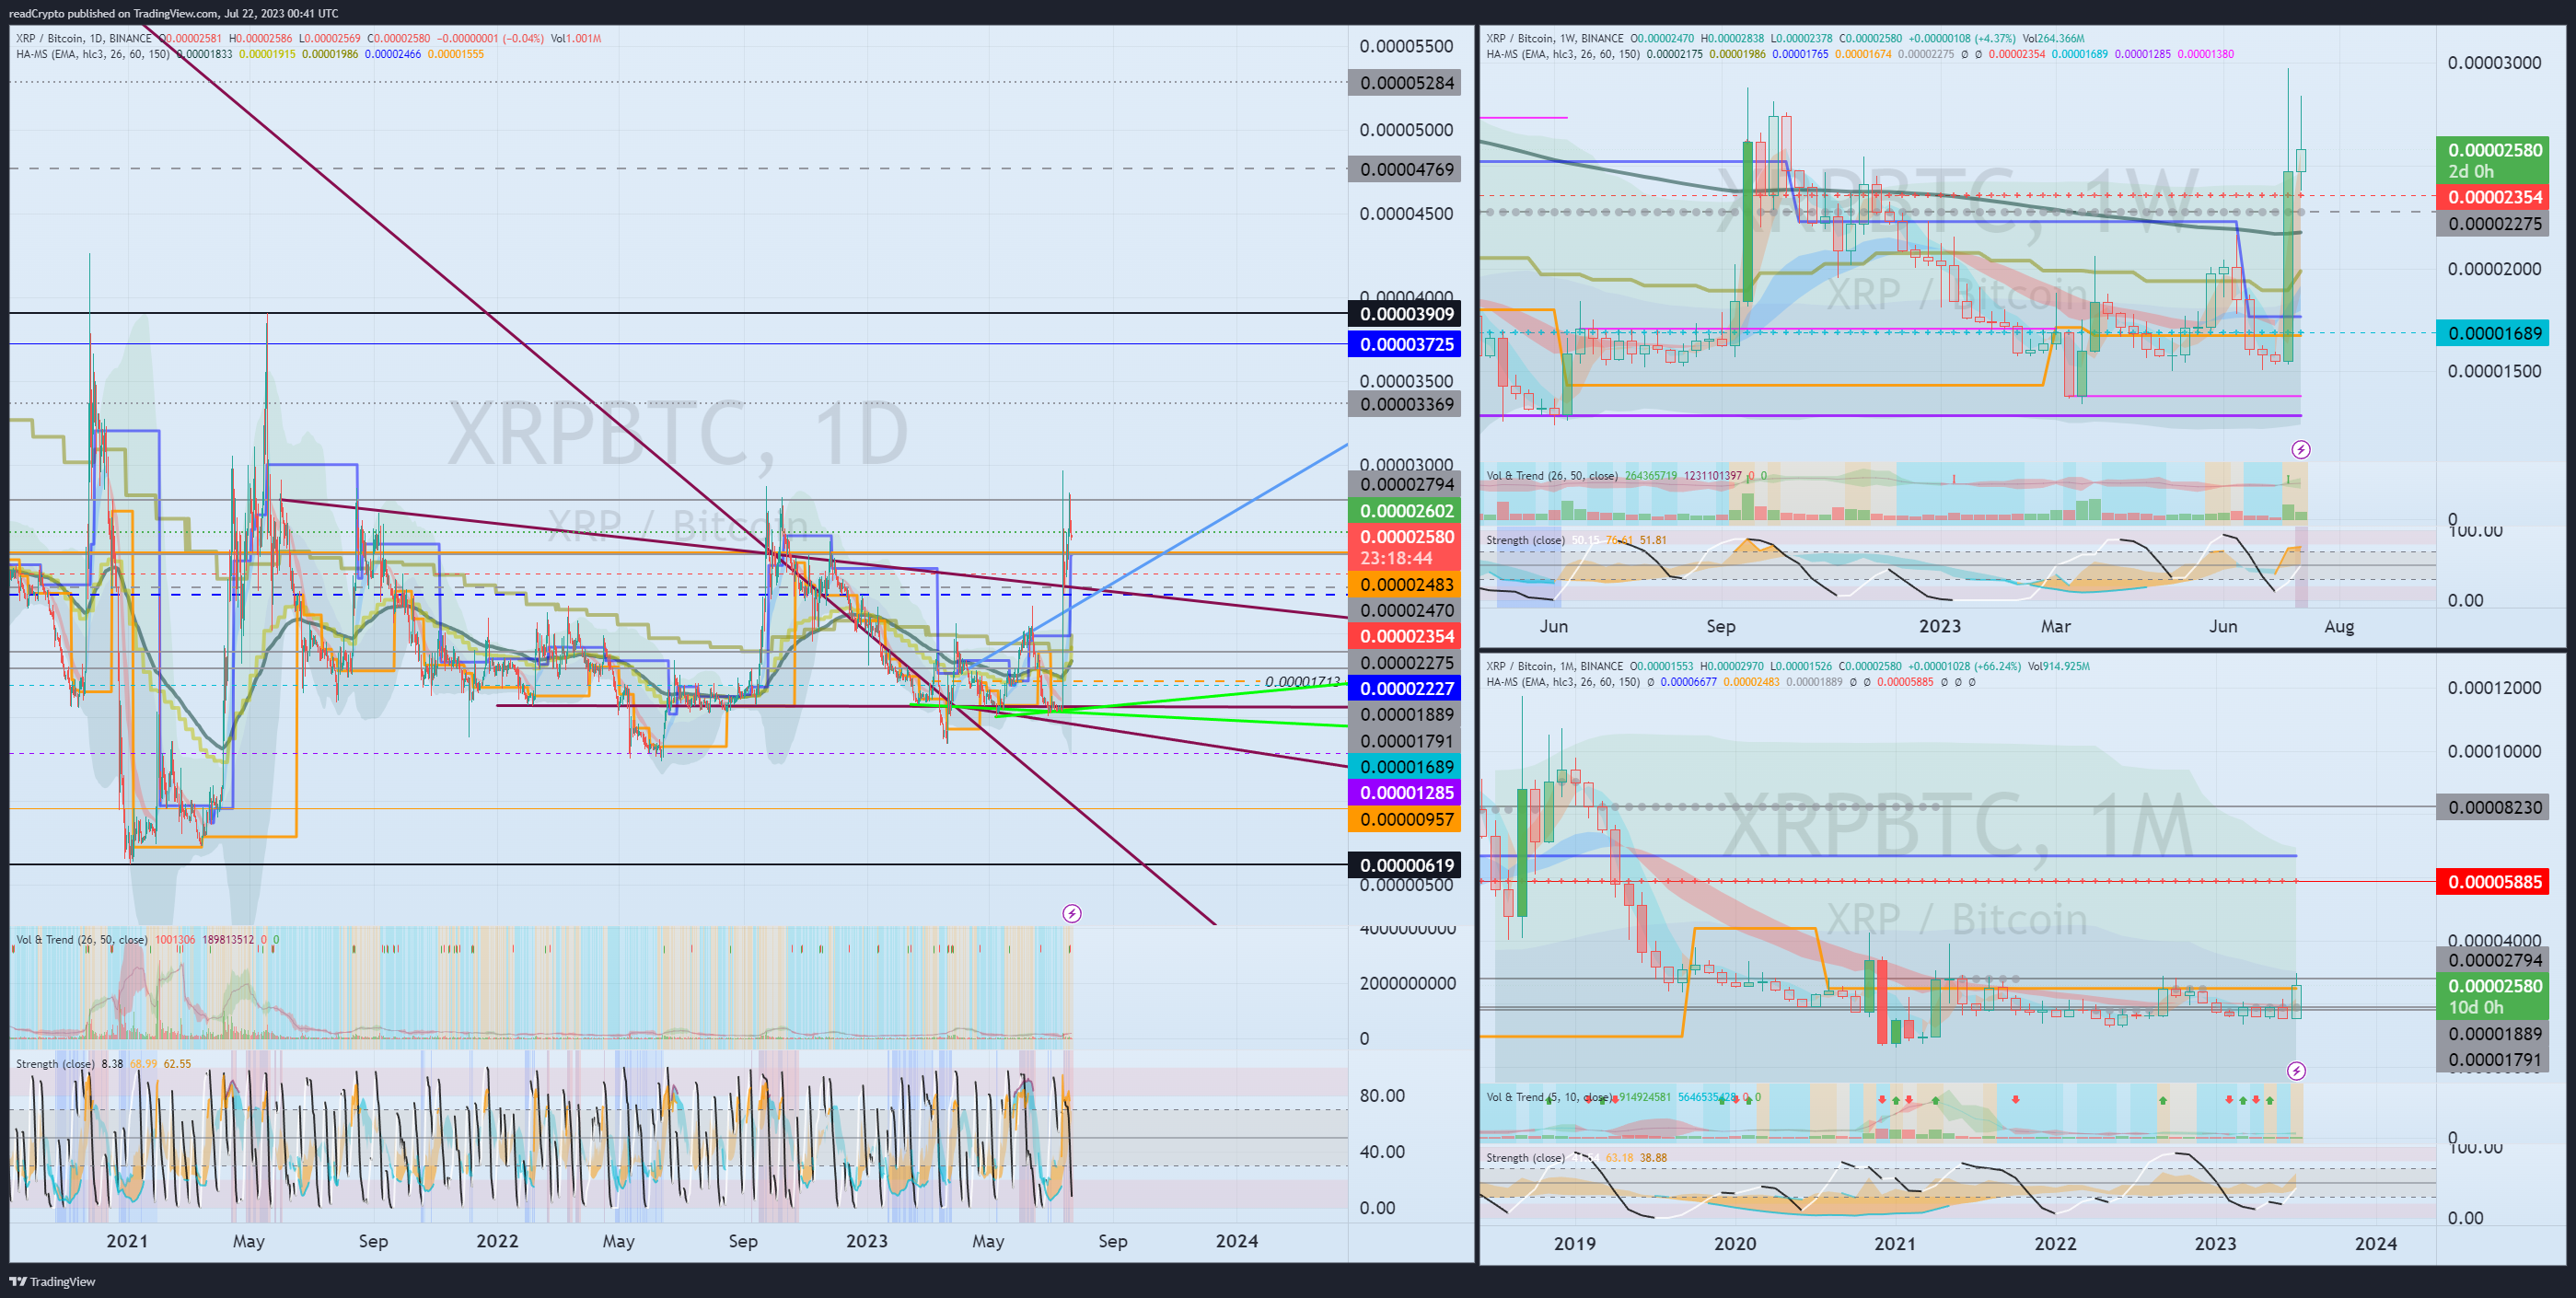The height and width of the screenshot is (1298, 2576).
Task: Click the lightning event icon on the 1M chart
Action: [x=2297, y=1071]
